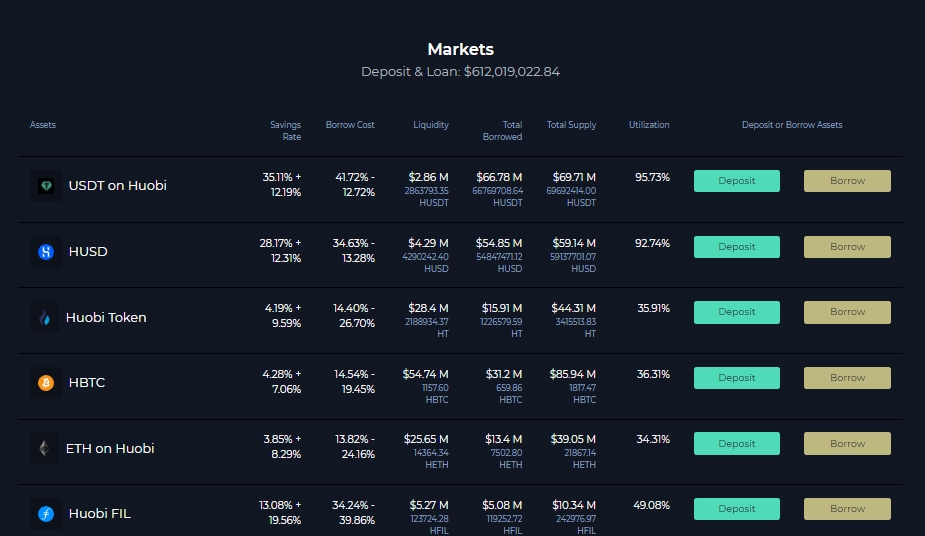Click the HBTC bitcoin icon
Screen dimensions: 925x536
(46, 383)
